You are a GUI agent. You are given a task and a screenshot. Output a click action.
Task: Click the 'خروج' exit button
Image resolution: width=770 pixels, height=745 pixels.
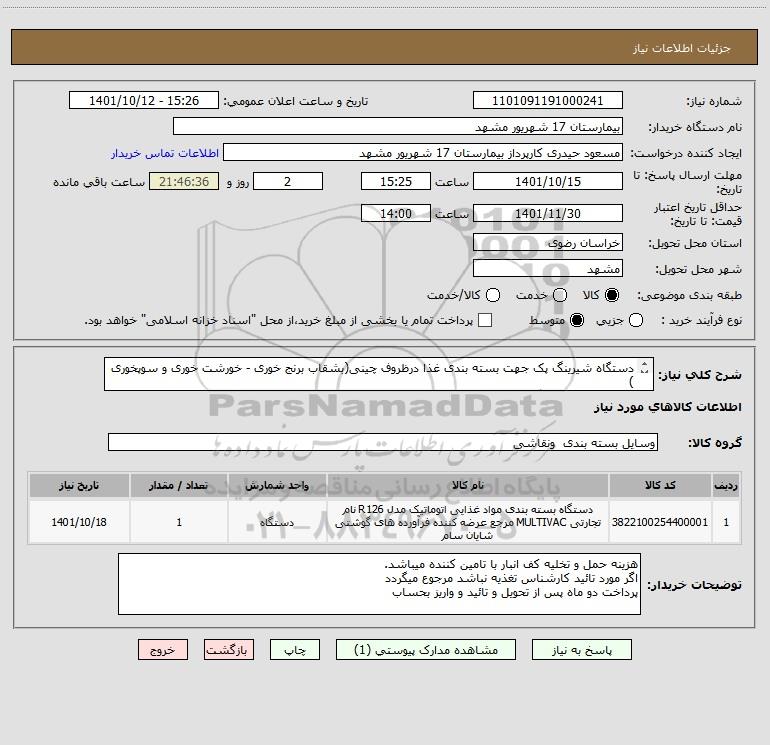163,650
